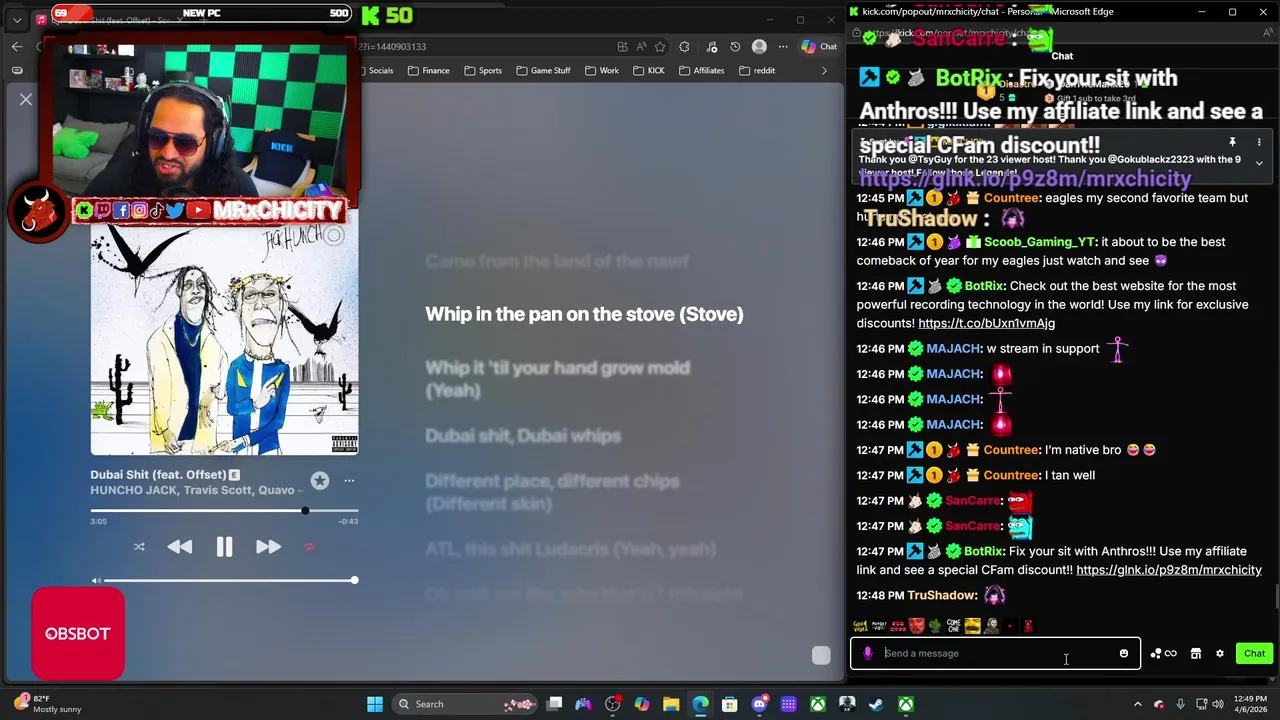Click TruShadow username at 12:48 PM

pos(941,595)
